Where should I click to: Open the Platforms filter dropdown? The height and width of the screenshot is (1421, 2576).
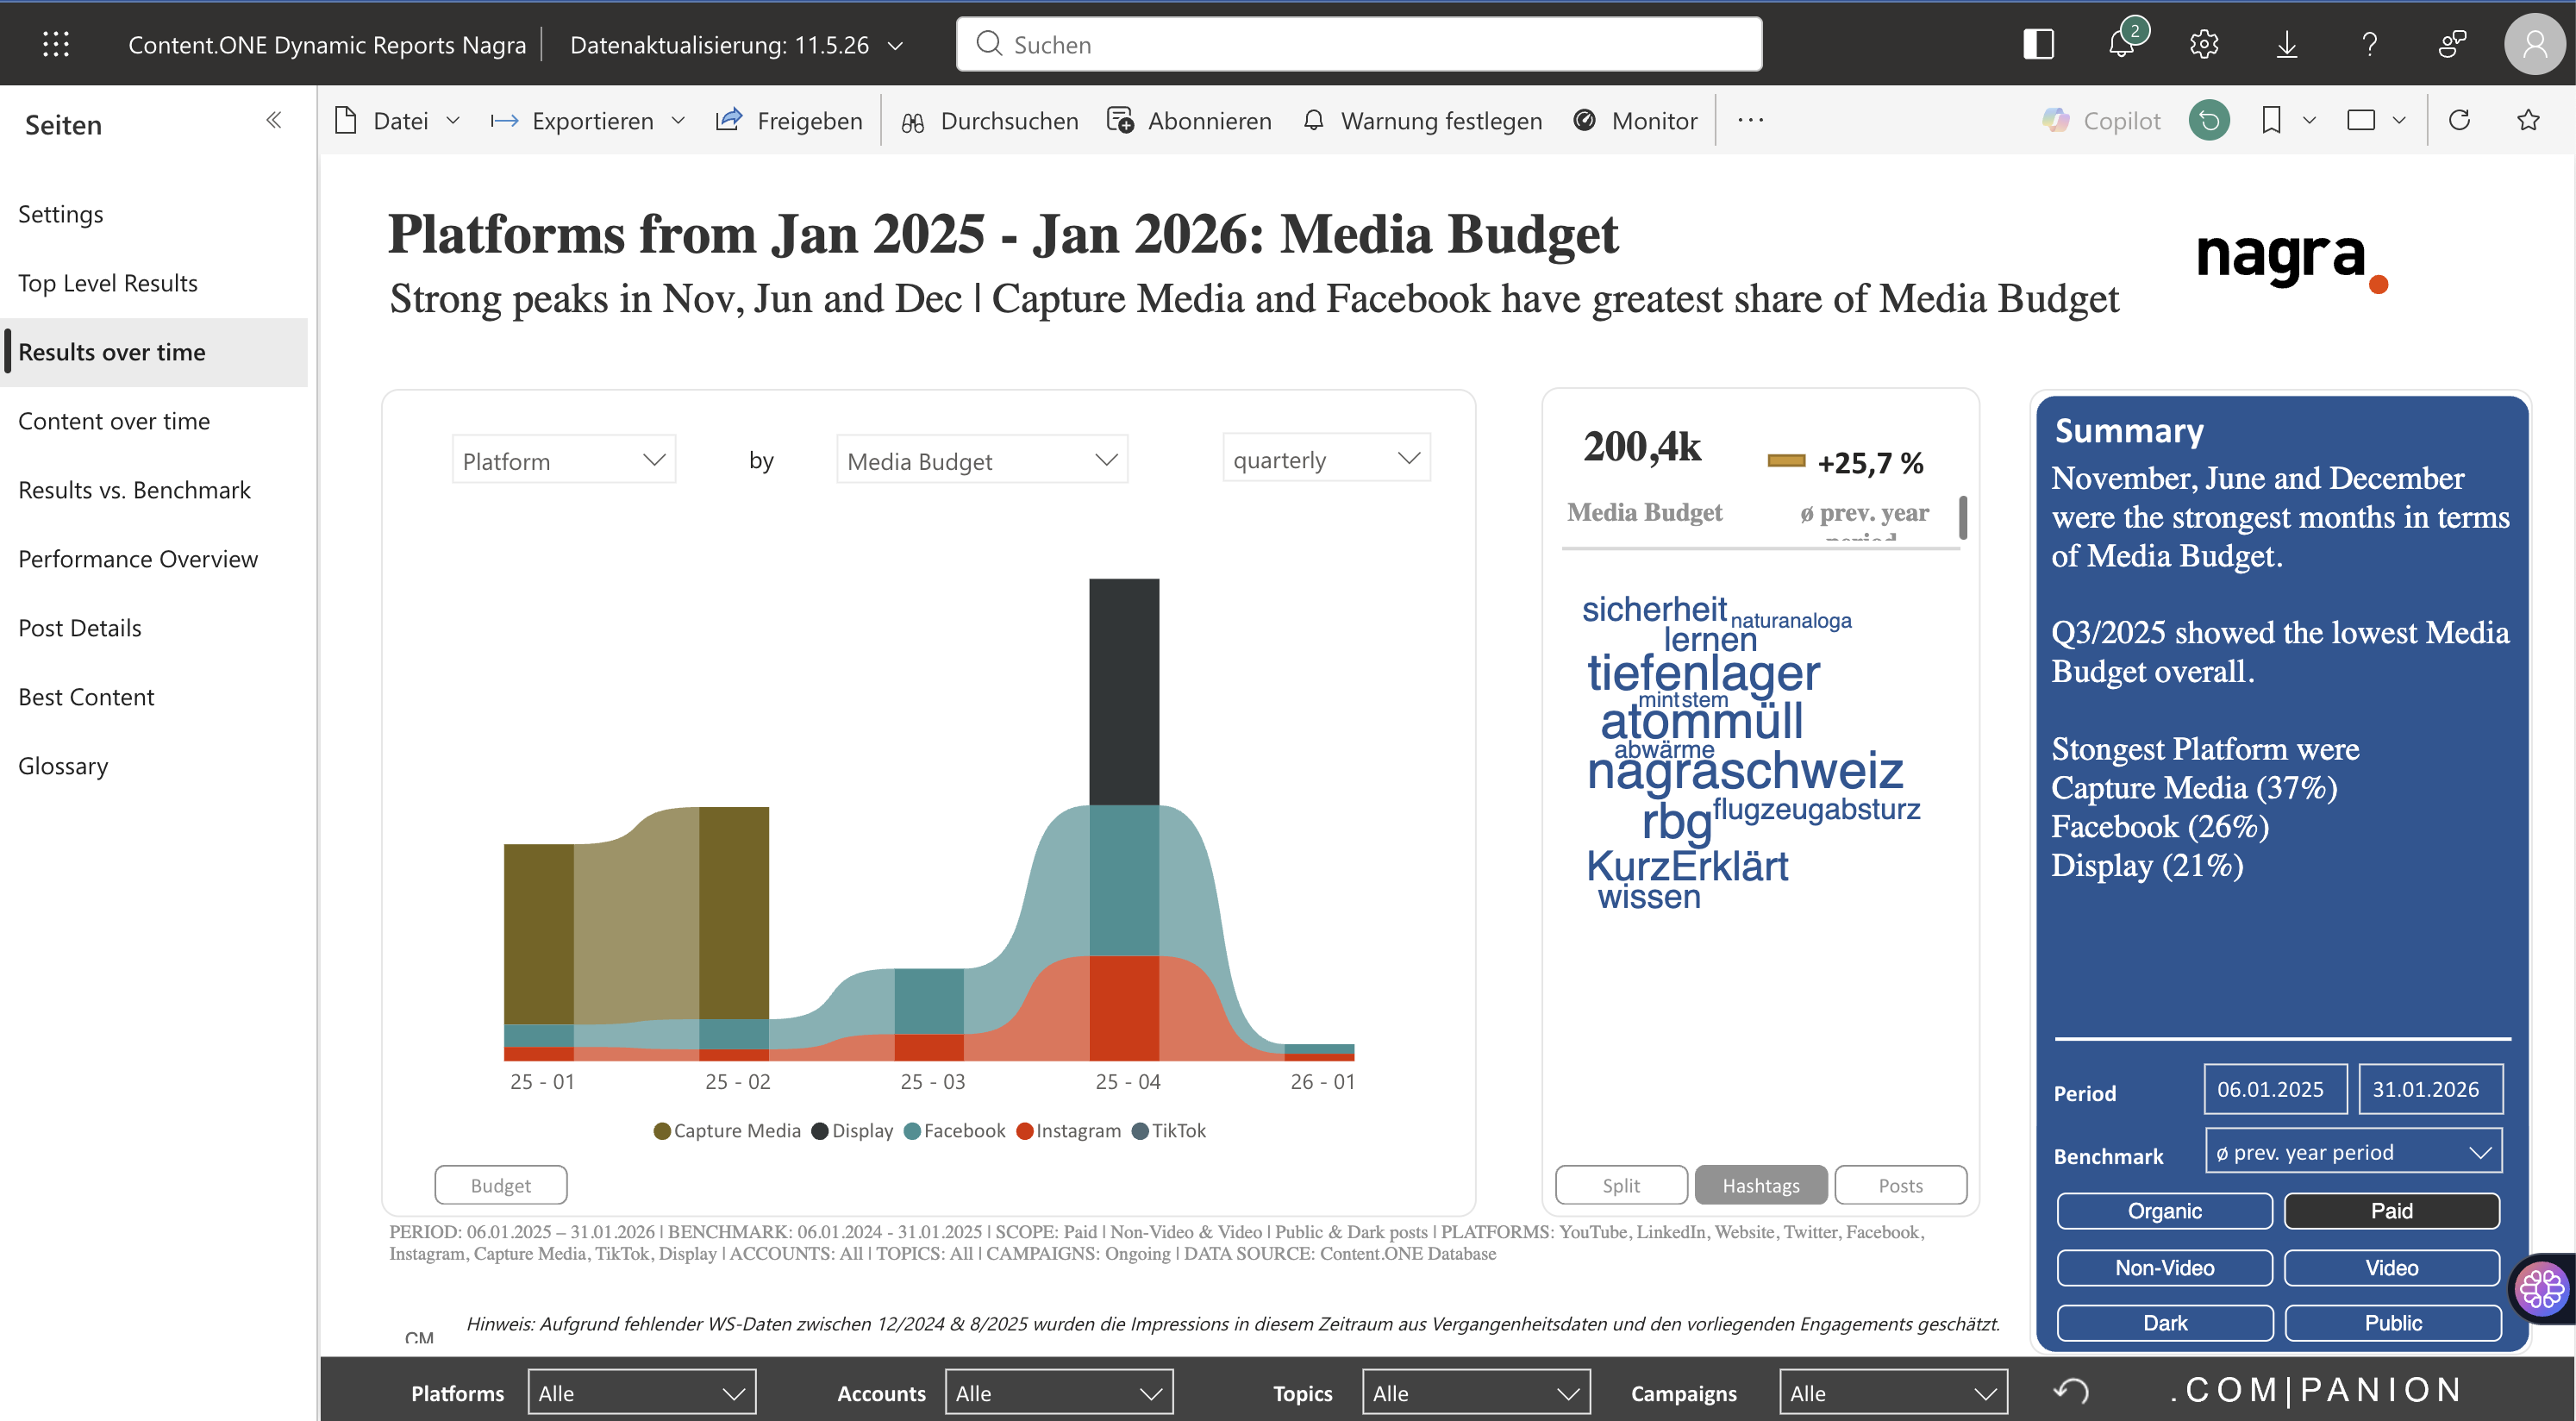click(x=642, y=1392)
